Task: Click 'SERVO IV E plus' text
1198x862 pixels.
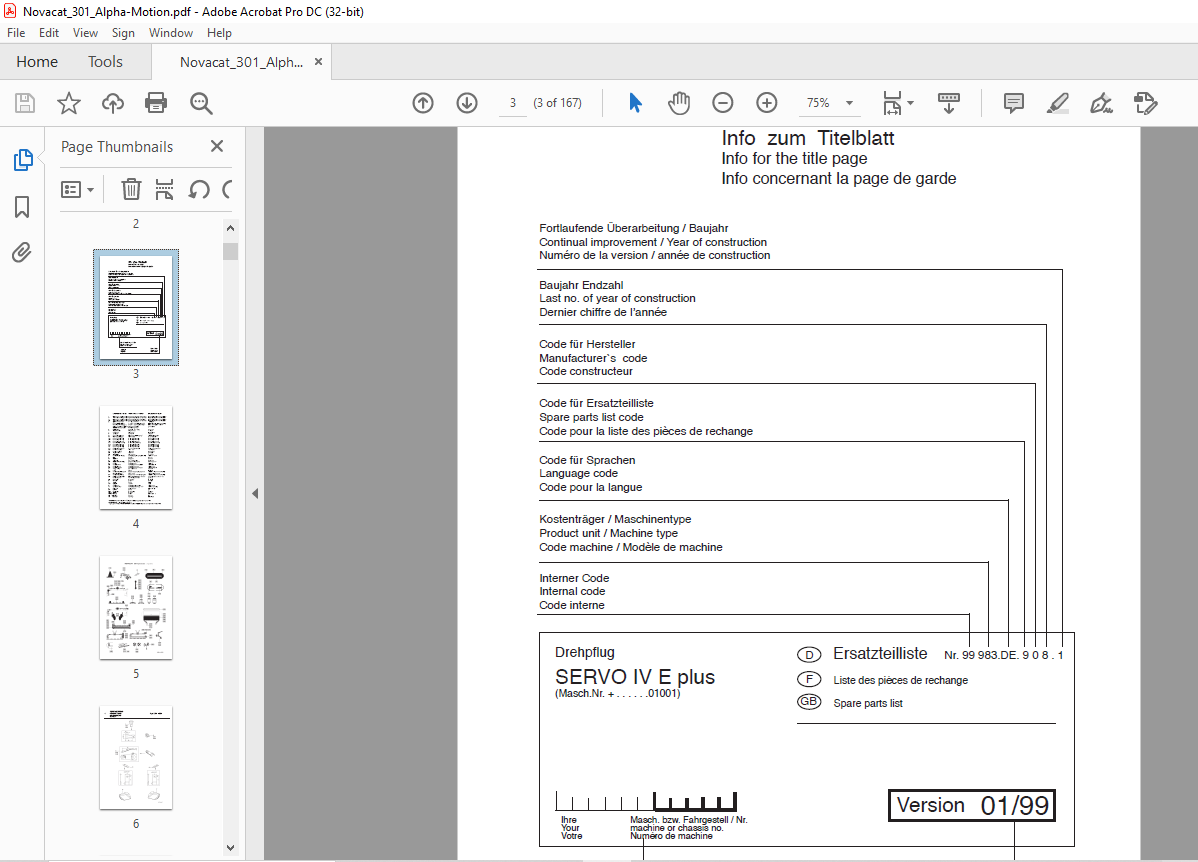Action: coord(635,677)
